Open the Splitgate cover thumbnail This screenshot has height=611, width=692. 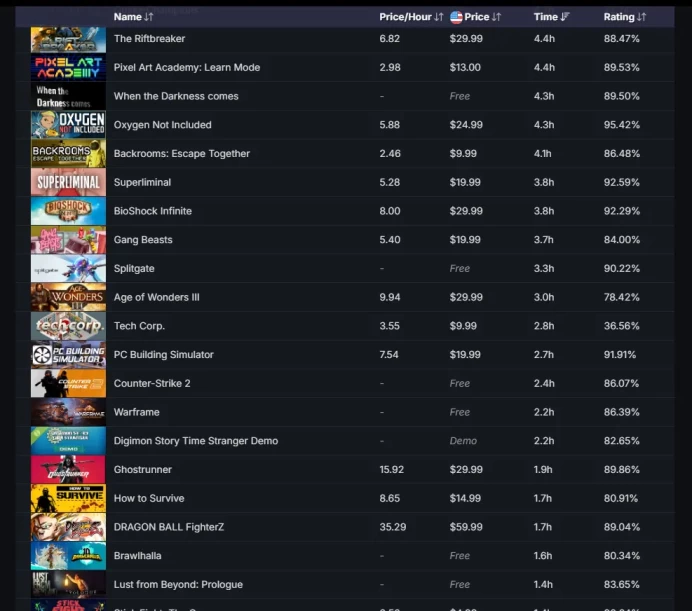68,268
